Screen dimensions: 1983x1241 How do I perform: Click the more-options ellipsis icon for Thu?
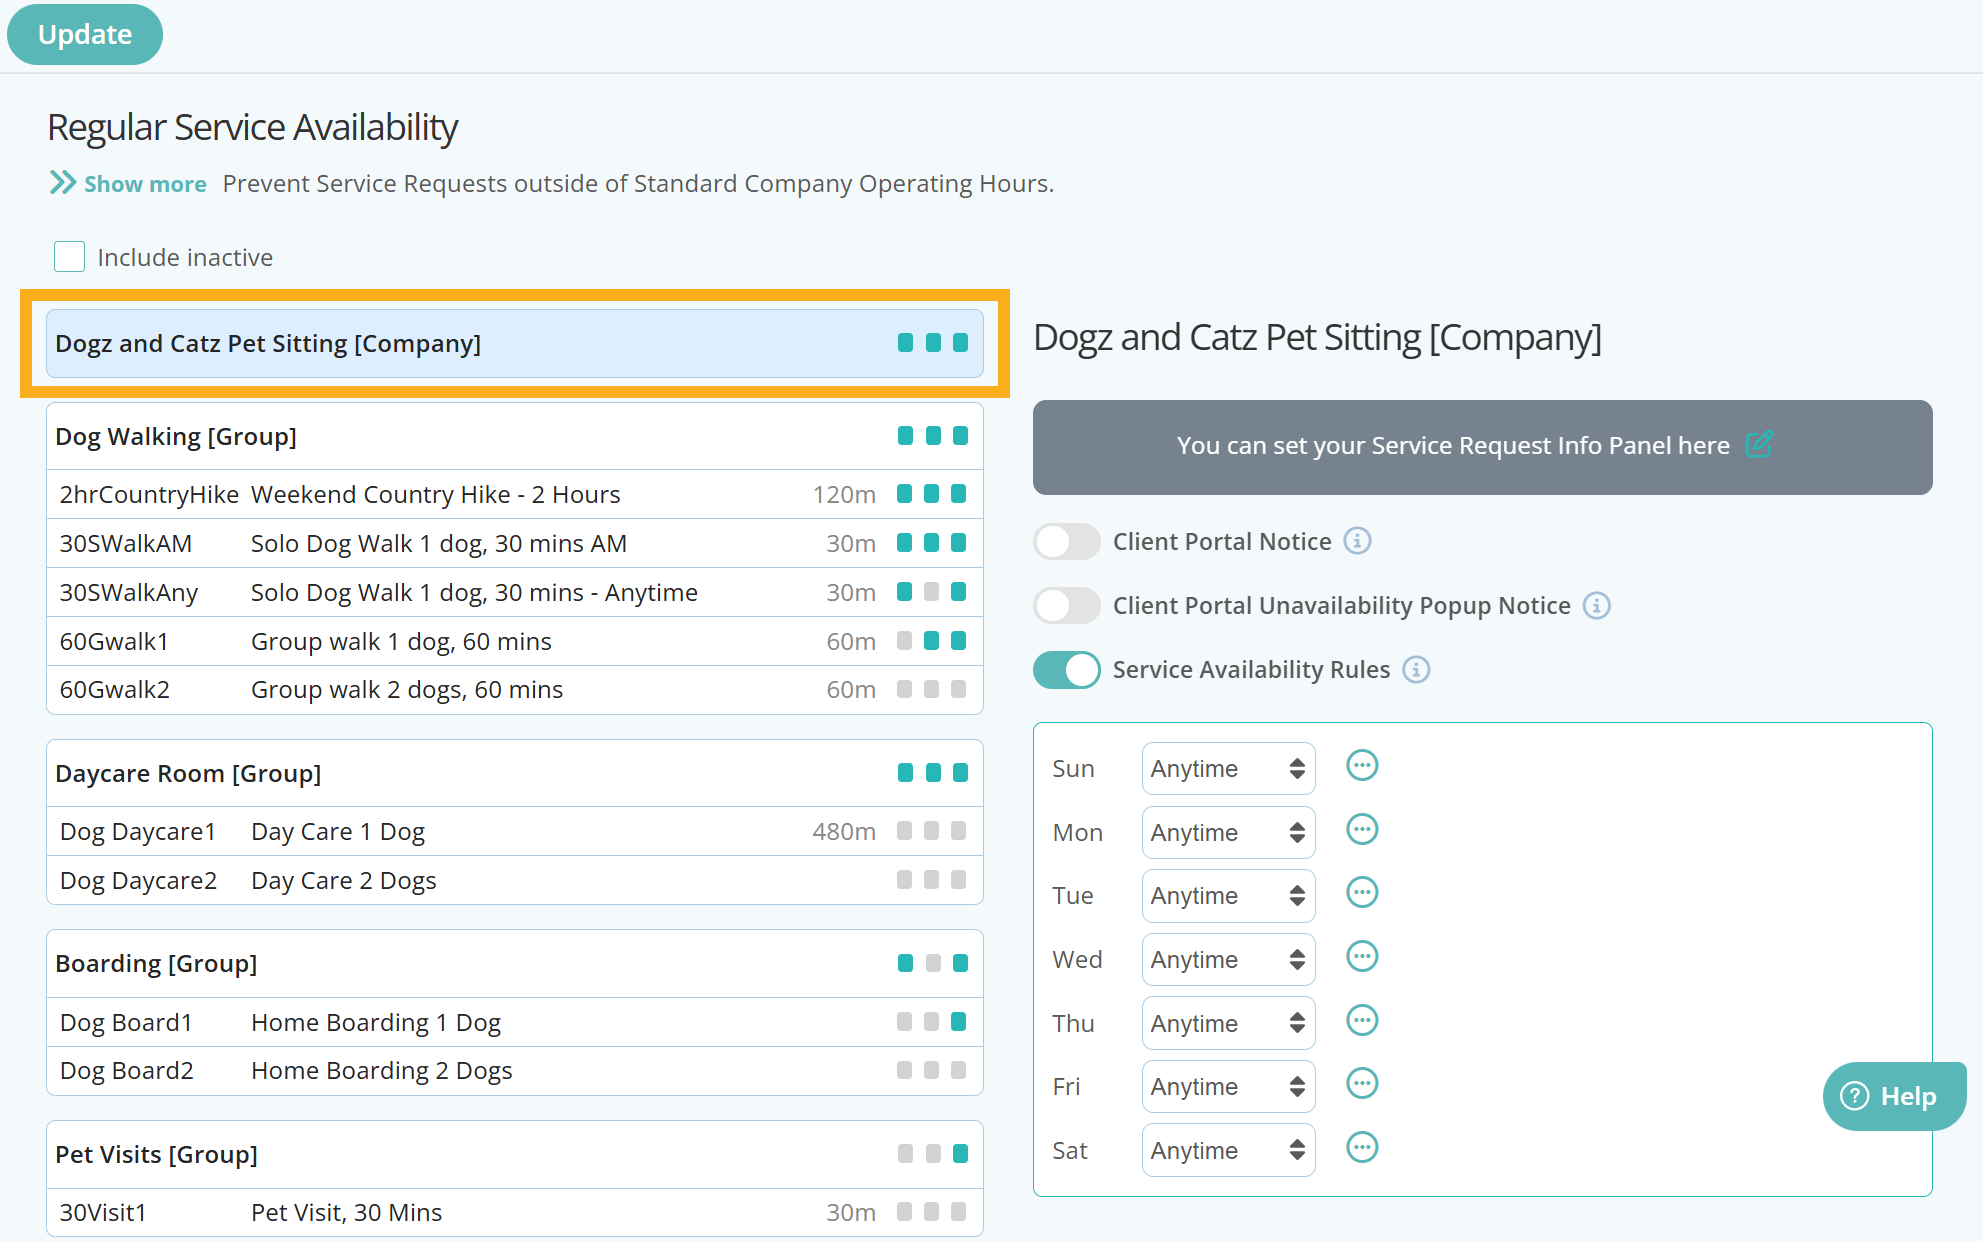point(1362,1020)
